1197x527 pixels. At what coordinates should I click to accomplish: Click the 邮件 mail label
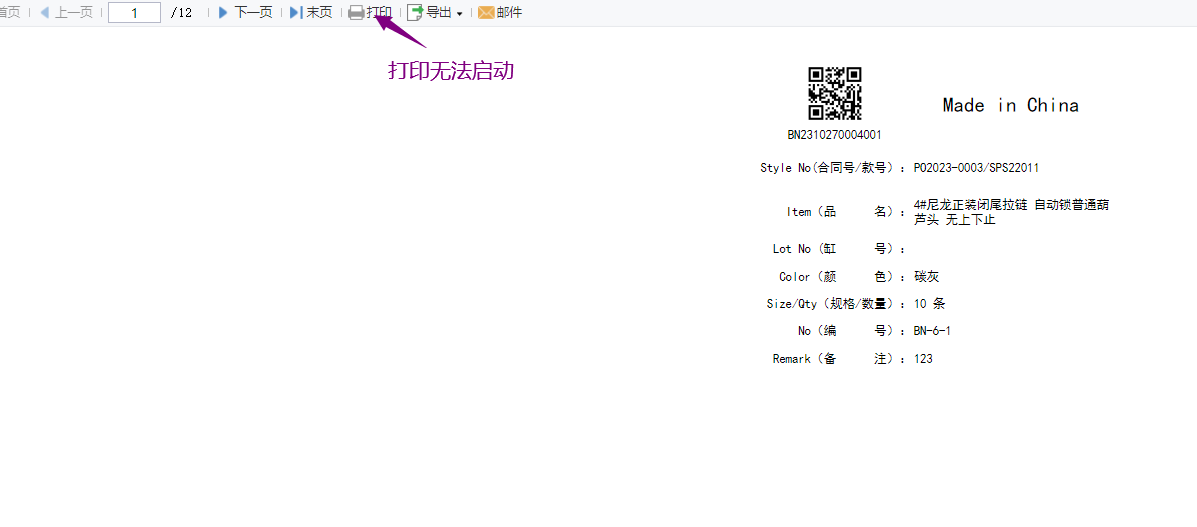pyautogui.click(x=509, y=13)
